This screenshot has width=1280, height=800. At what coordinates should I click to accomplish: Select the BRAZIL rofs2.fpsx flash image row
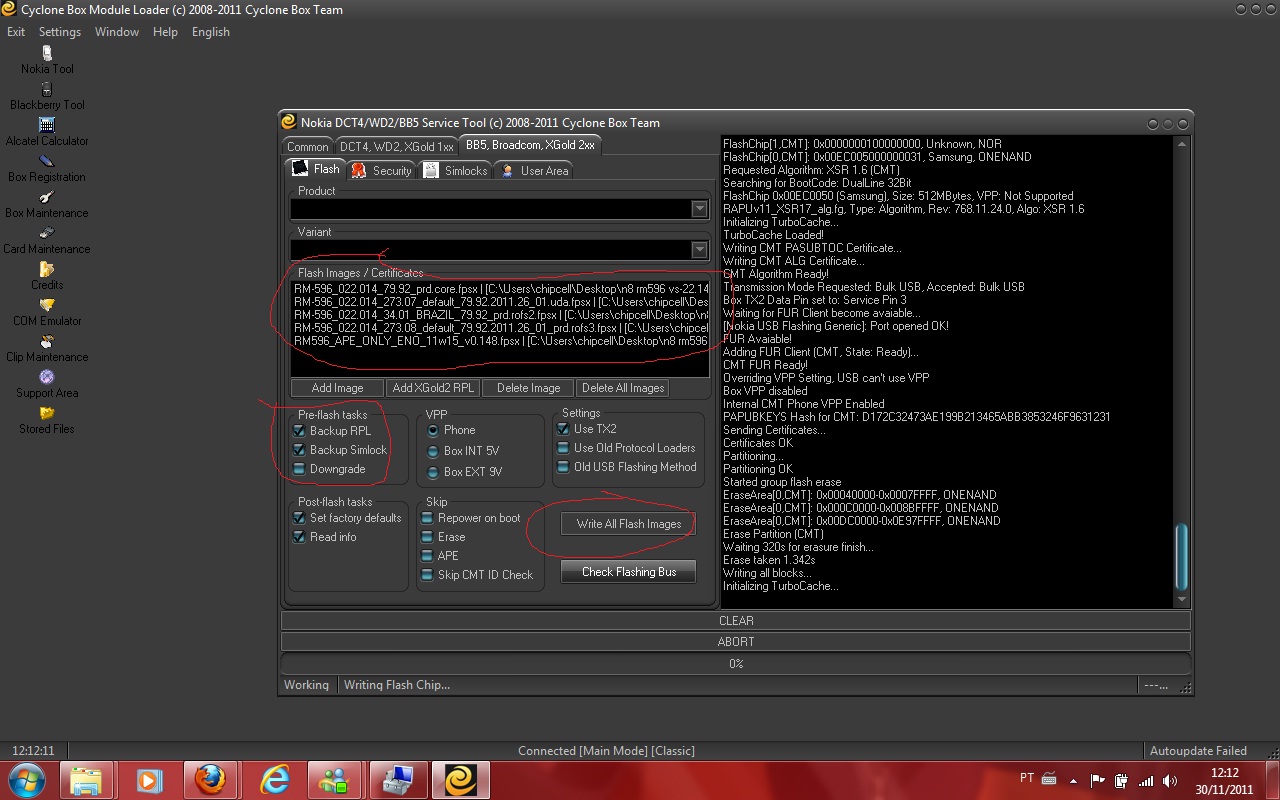pyautogui.click(x=501, y=314)
